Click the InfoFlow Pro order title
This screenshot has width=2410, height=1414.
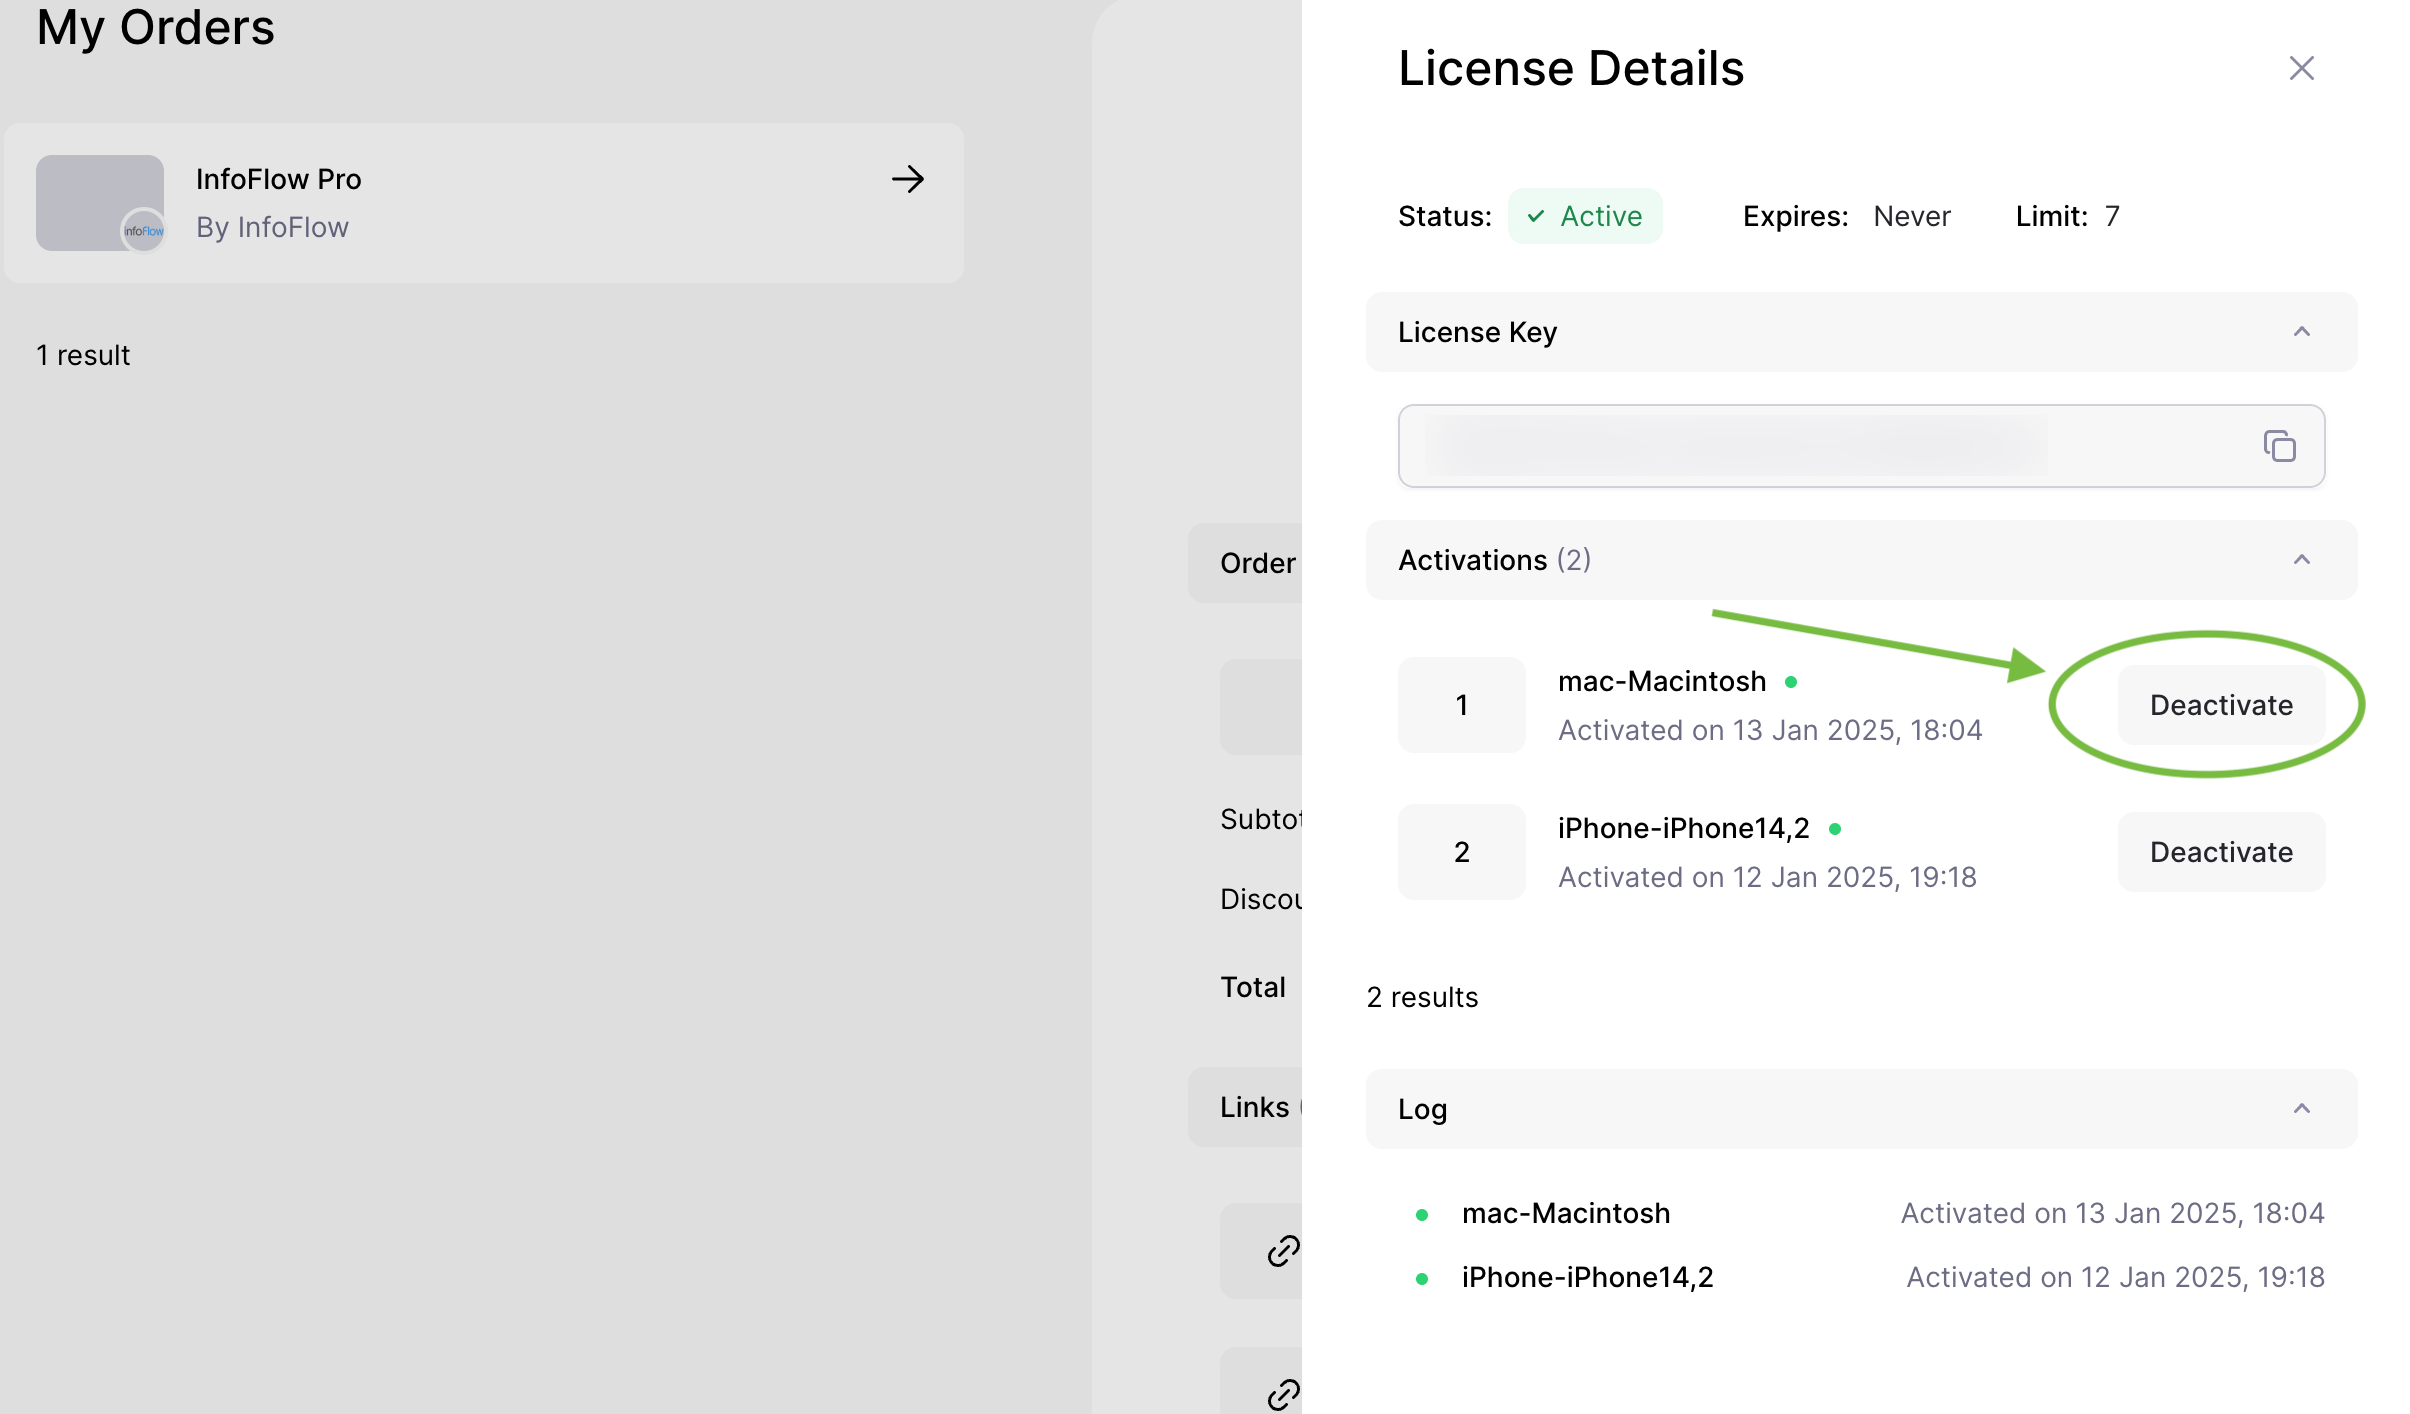click(x=278, y=179)
